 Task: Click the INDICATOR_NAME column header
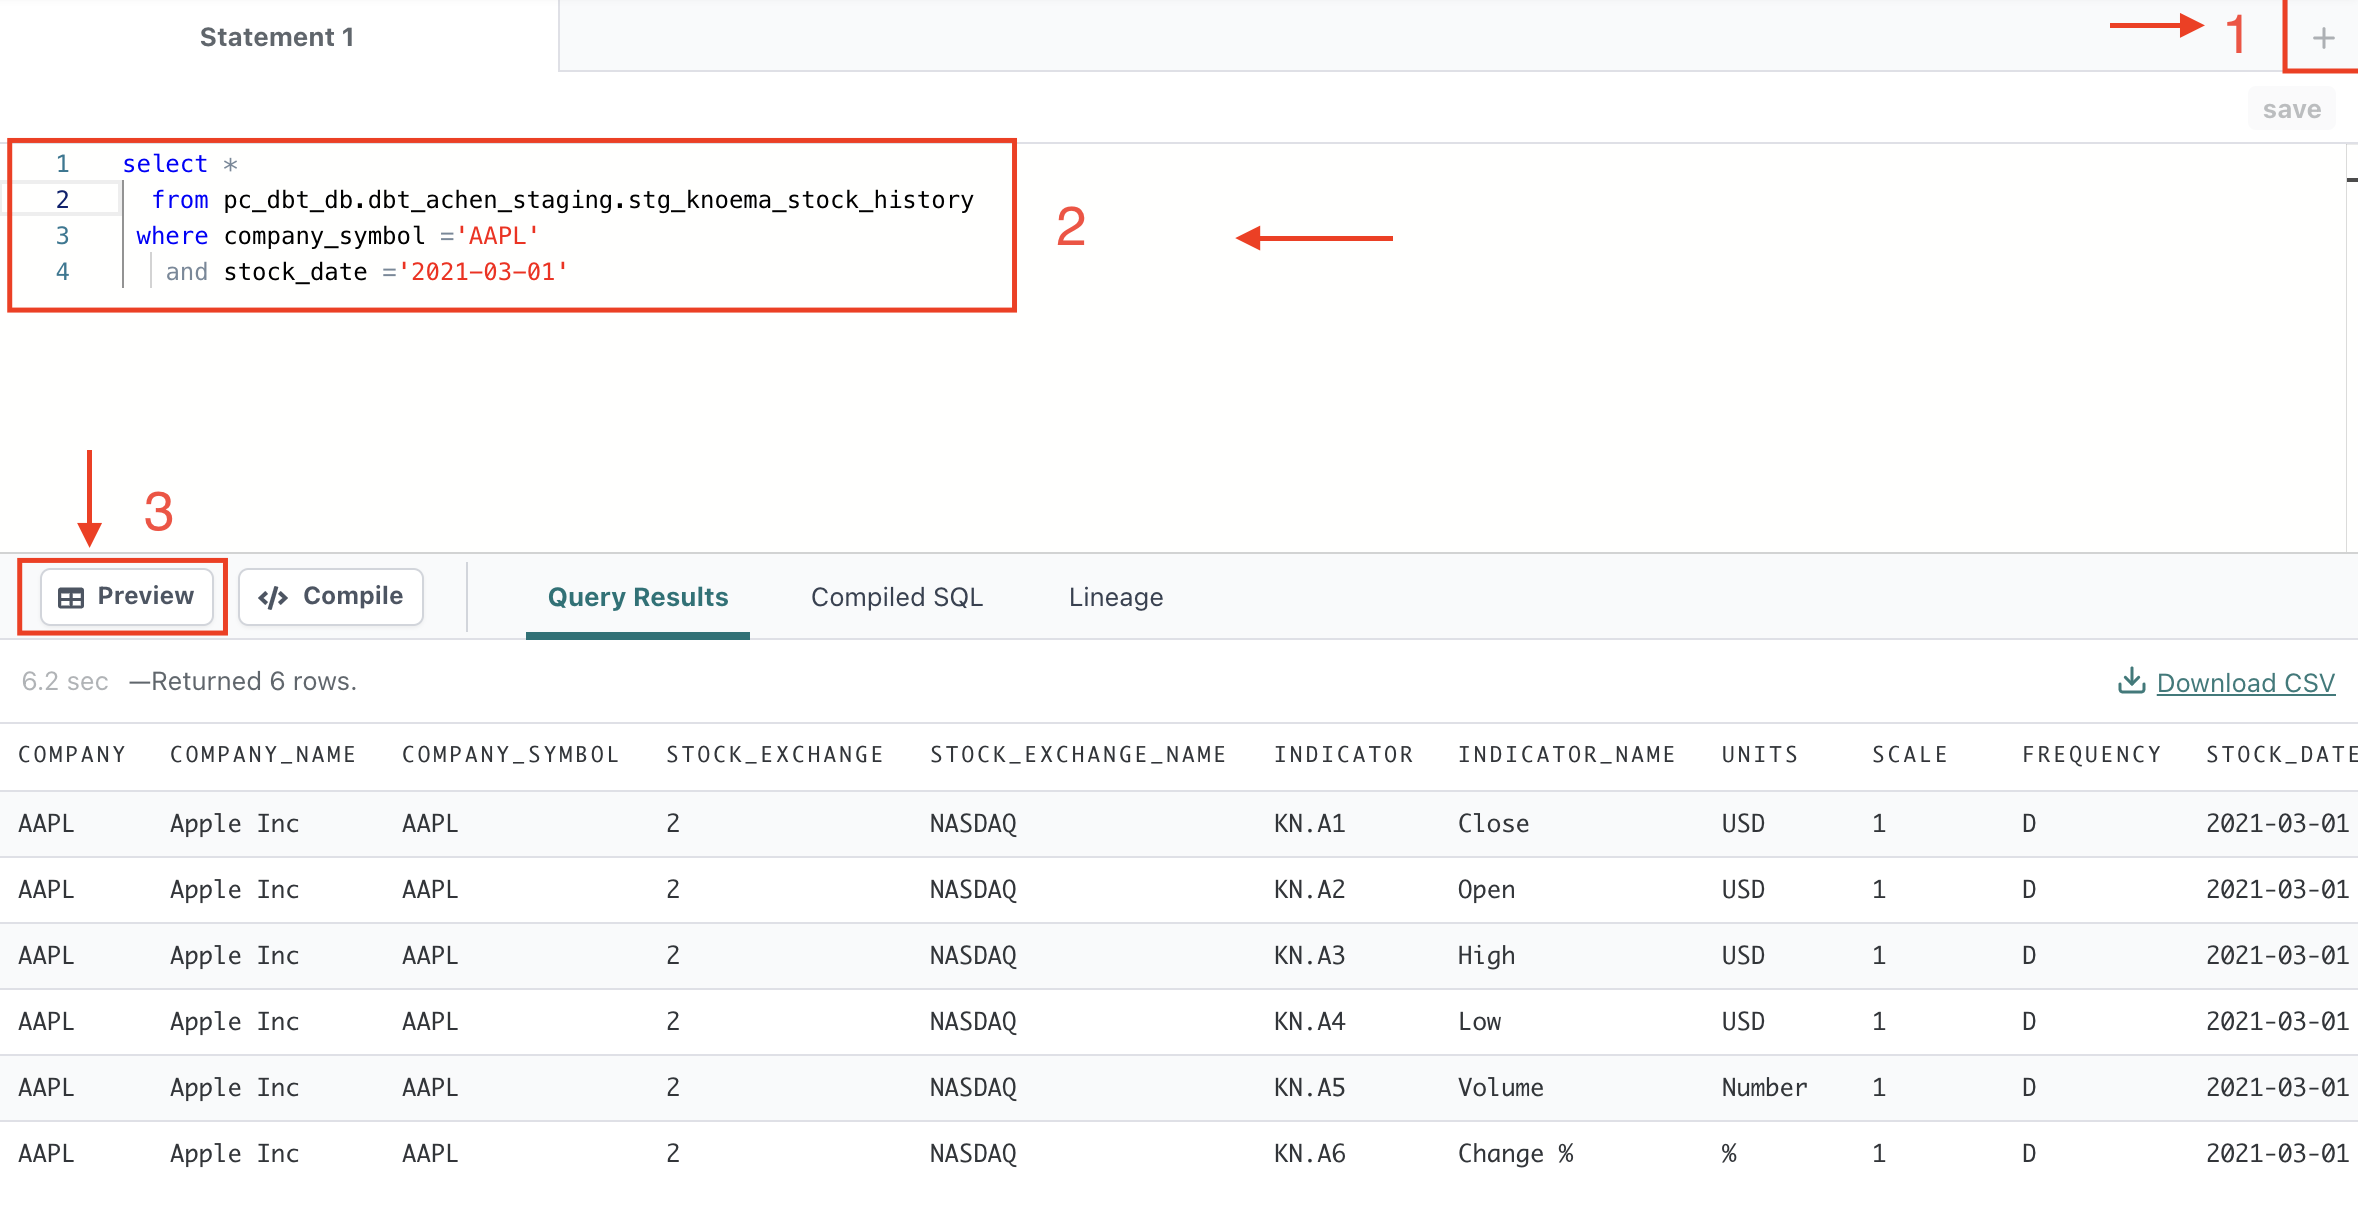coord(1566,755)
